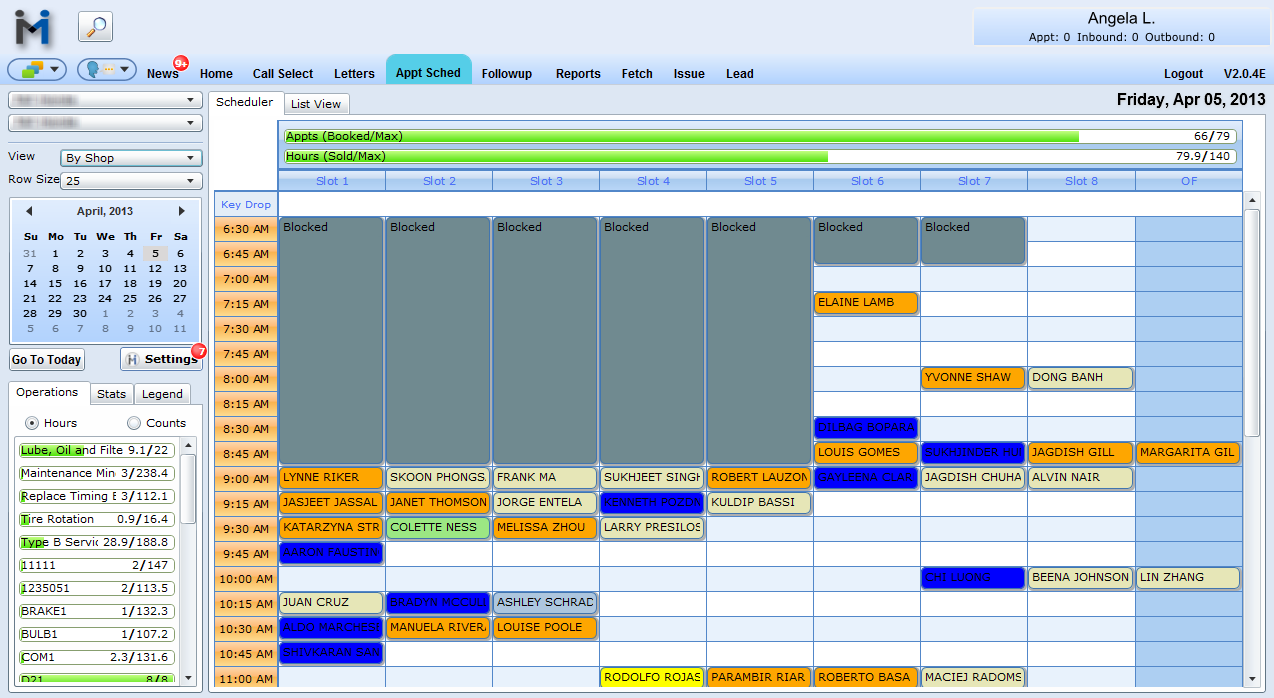The width and height of the screenshot is (1274, 698).
Task: Go to next month in calendar
Action: [x=181, y=211]
